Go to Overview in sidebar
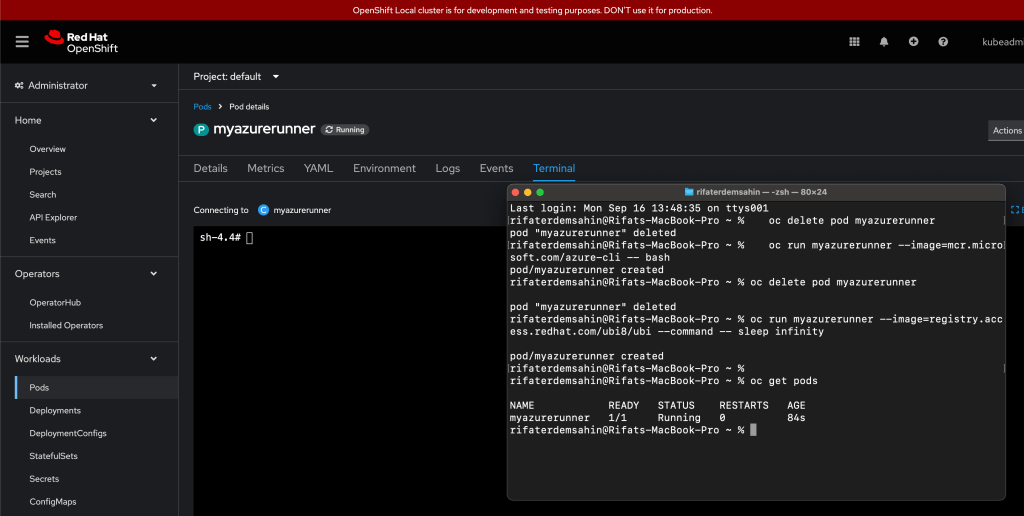 coord(48,149)
